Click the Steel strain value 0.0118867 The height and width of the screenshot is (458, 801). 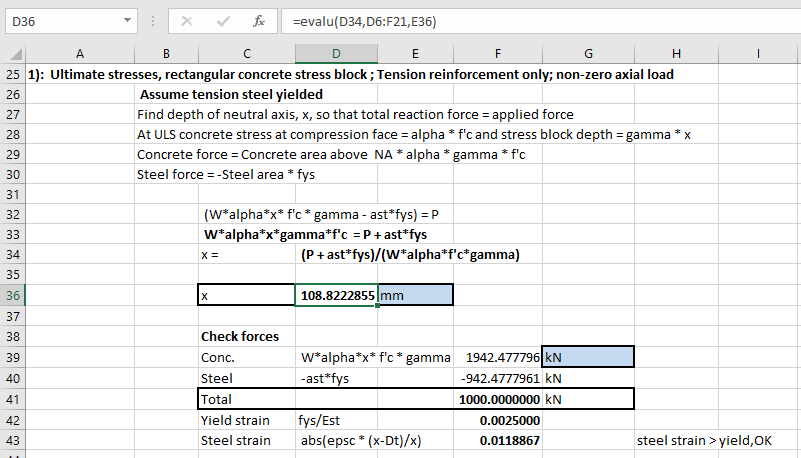498,440
